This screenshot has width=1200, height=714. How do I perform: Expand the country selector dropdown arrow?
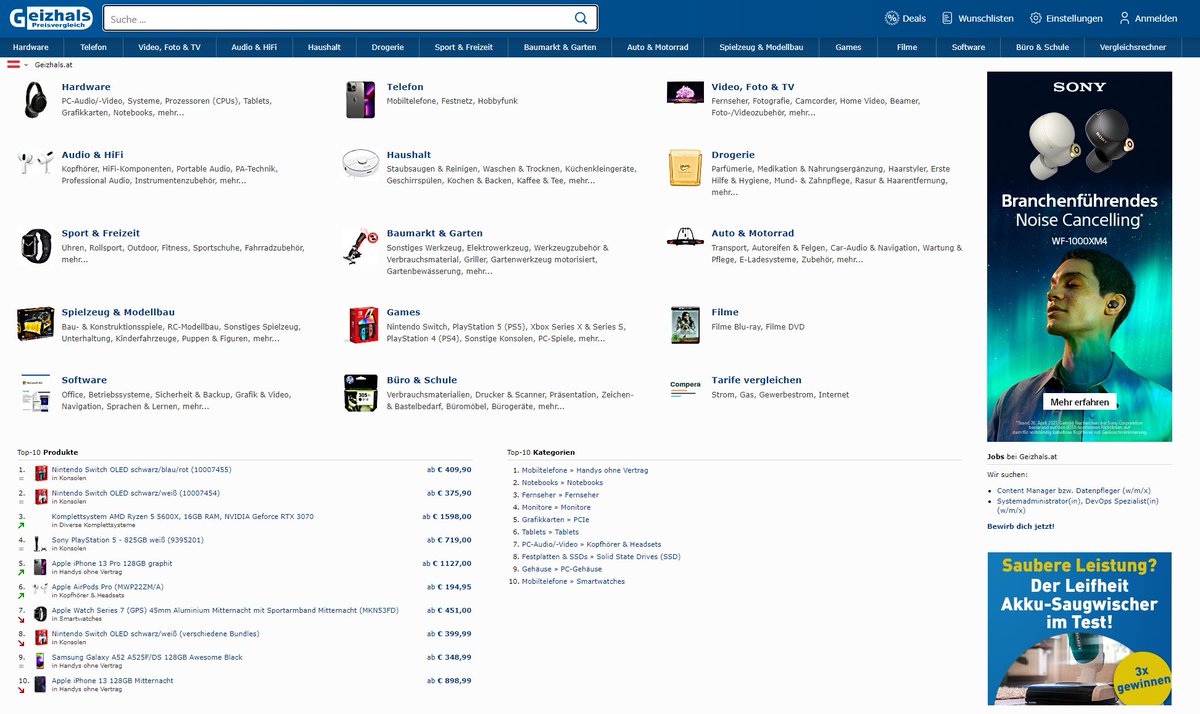click(26, 65)
